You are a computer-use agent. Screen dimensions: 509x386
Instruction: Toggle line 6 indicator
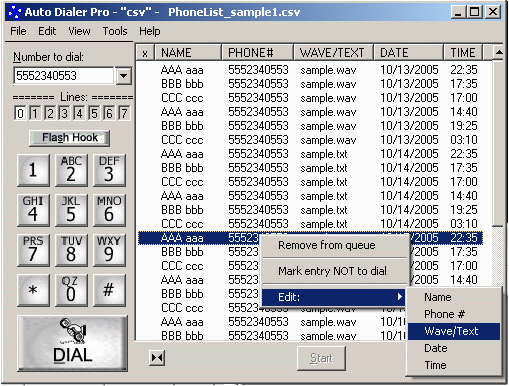point(109,113)
